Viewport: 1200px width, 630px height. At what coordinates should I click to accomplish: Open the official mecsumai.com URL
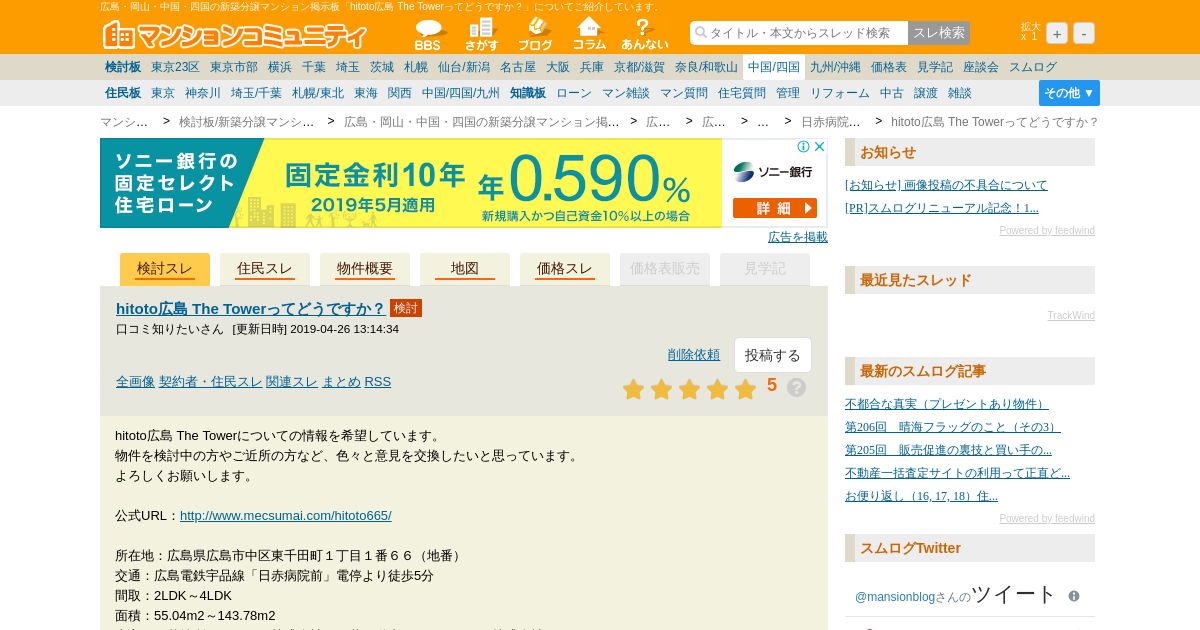(x=286, y=515)
